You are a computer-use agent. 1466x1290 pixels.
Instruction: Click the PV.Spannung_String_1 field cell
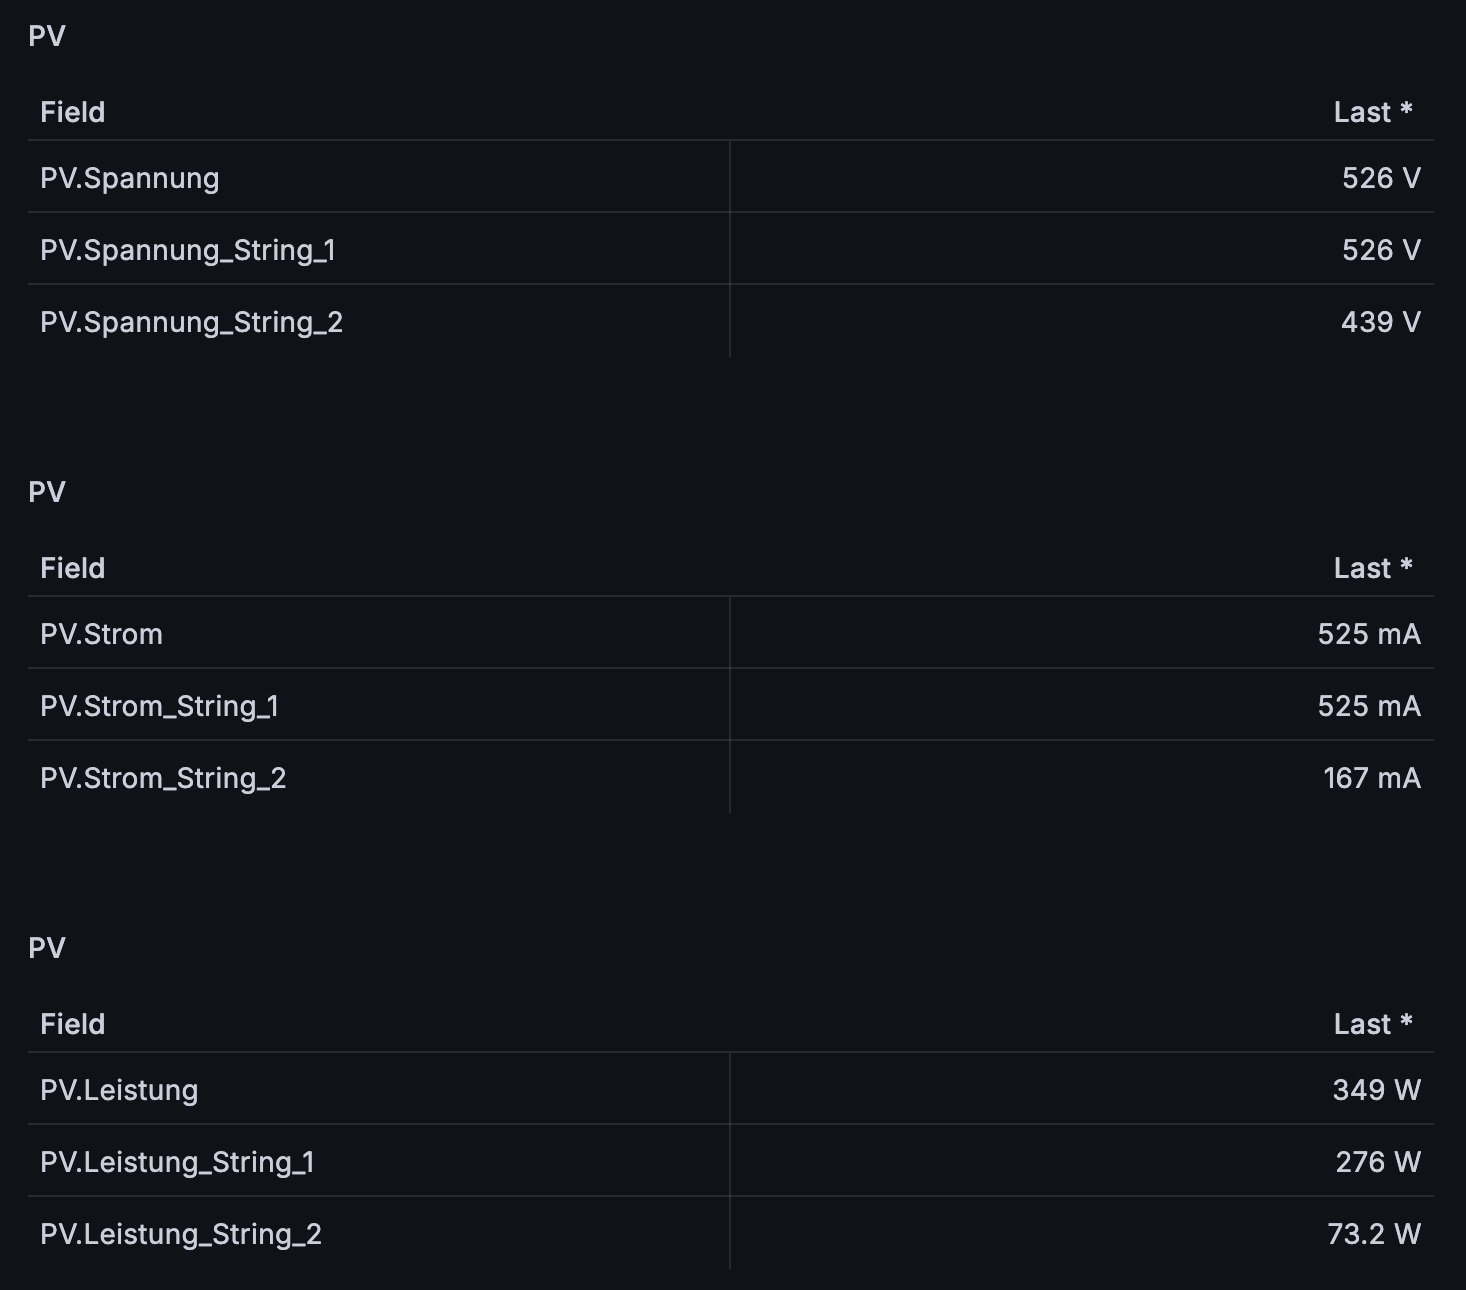188,251
